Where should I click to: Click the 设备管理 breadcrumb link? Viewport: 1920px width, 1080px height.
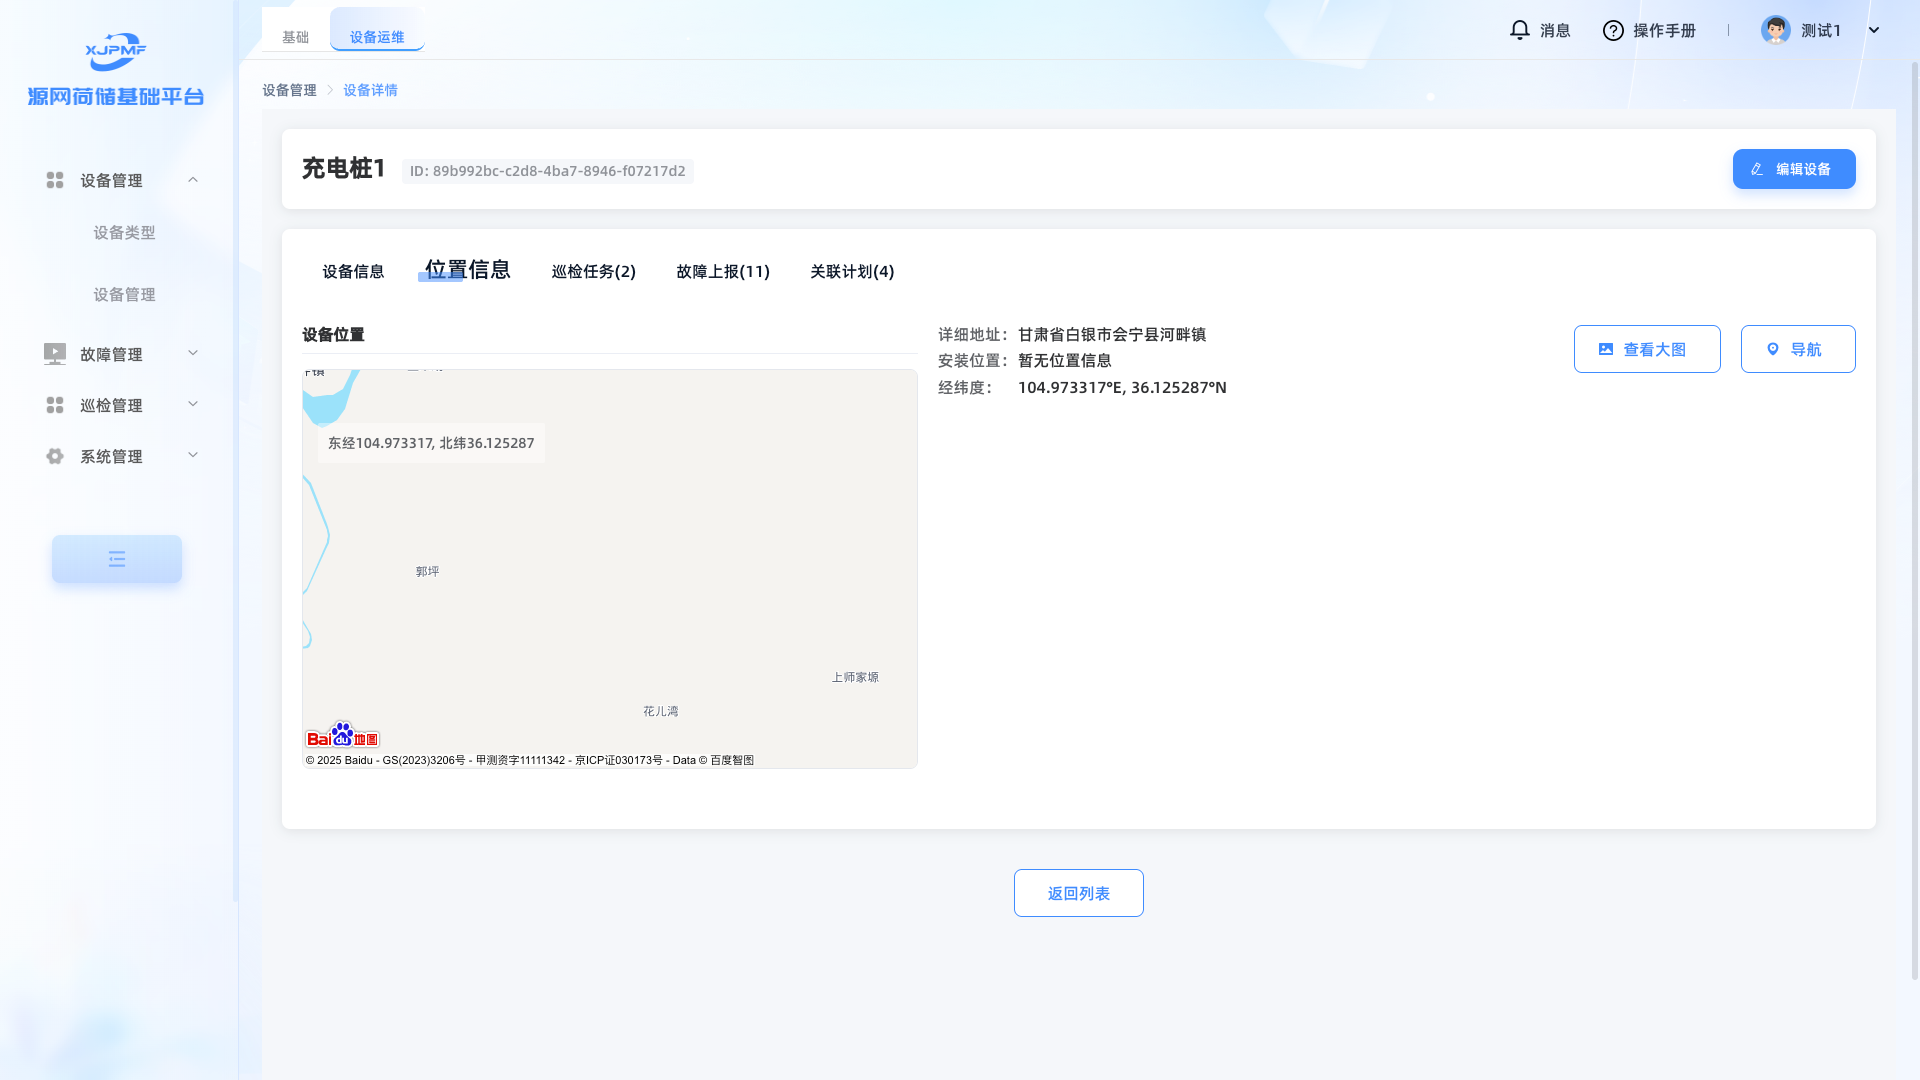[x=289, y=90]
